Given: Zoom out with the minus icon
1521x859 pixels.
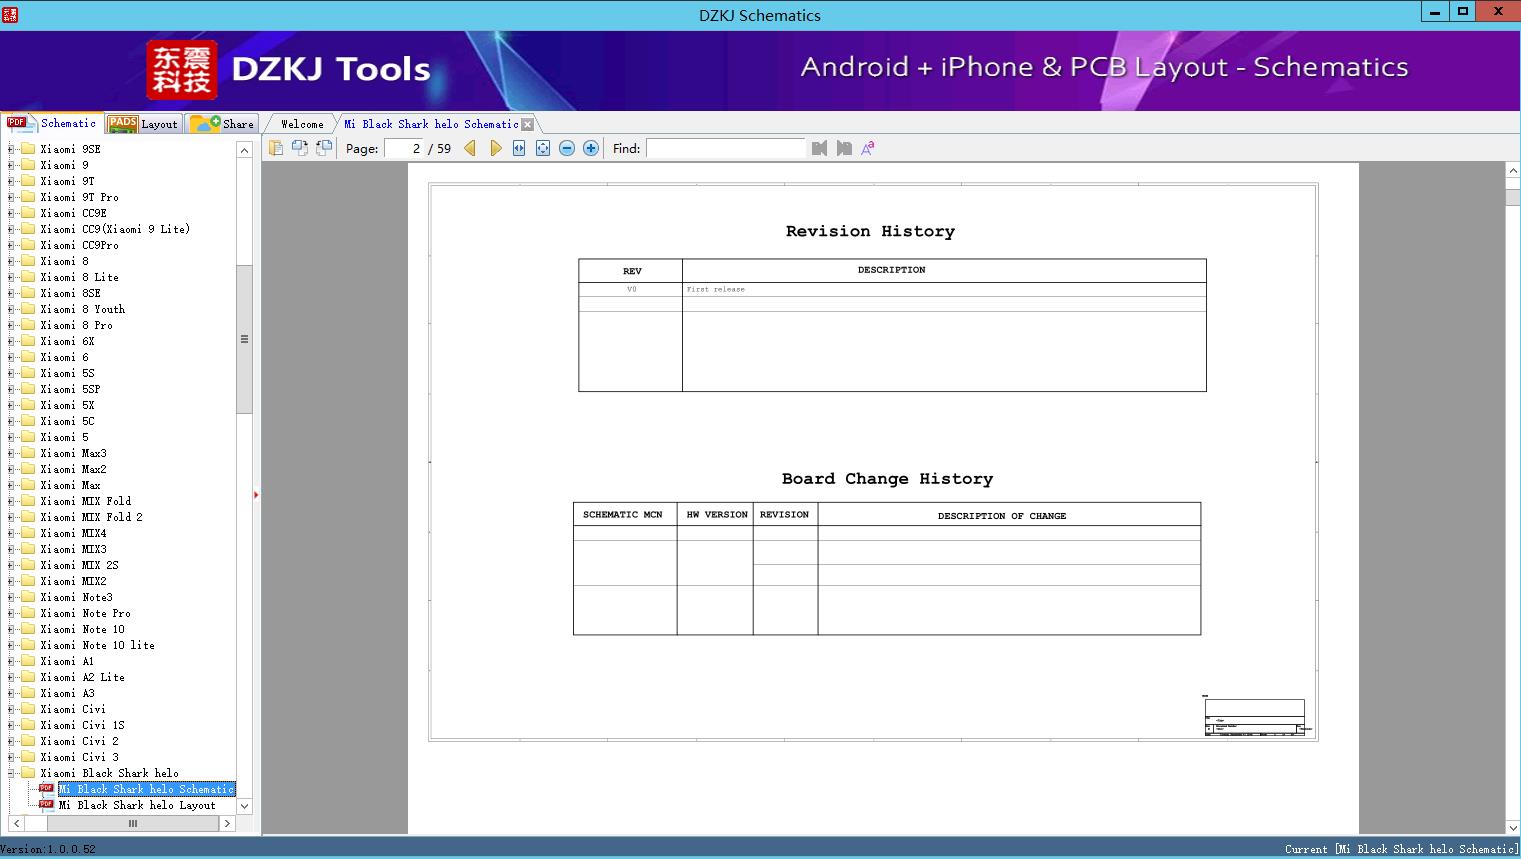Looking at the screenshot, I should (567, 148).
